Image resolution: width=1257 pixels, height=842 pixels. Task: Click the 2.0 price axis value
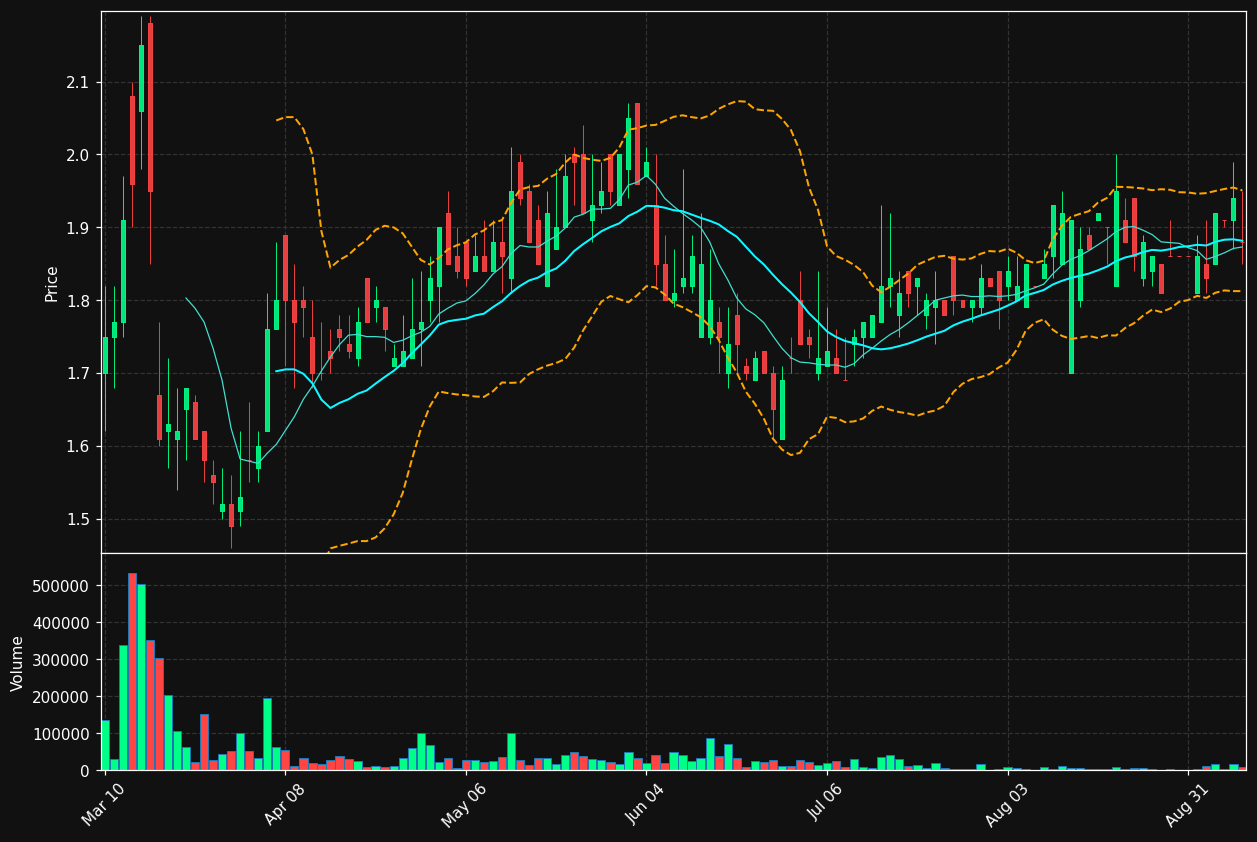point(78,155)
